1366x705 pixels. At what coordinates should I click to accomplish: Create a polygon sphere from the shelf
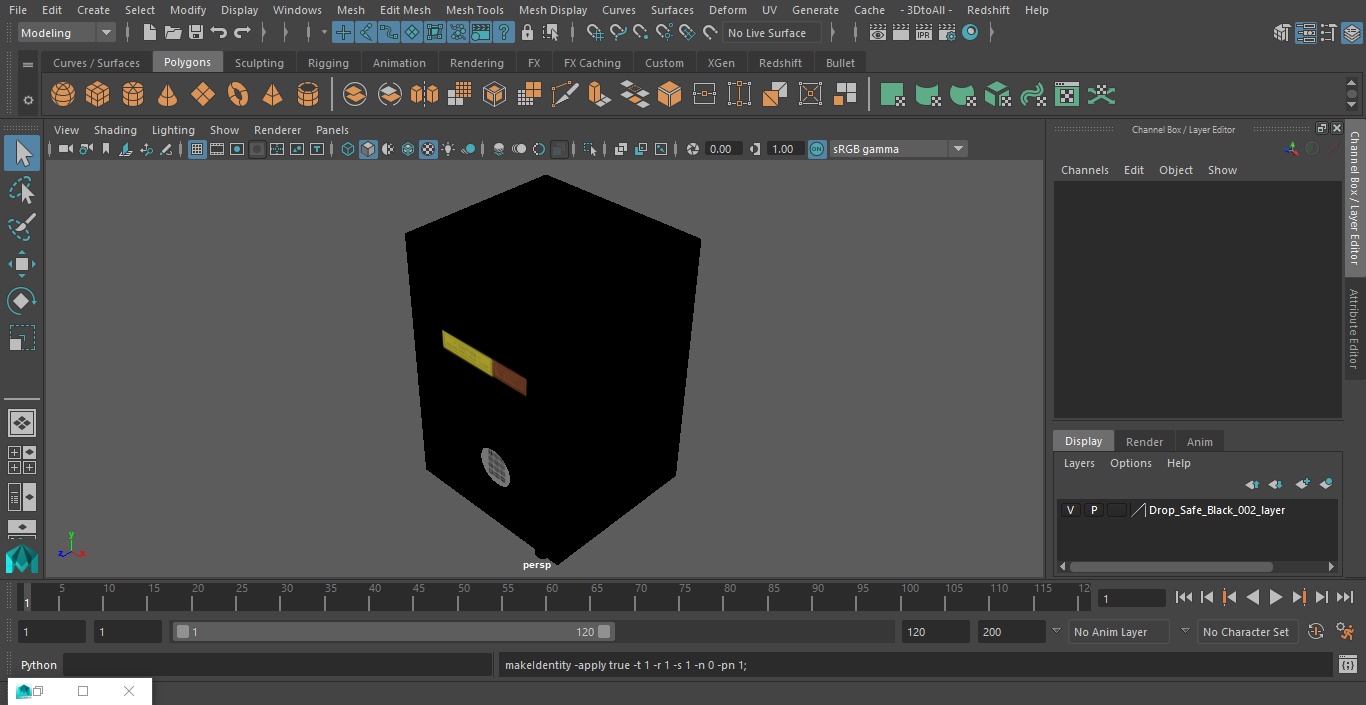coord(63,95)
